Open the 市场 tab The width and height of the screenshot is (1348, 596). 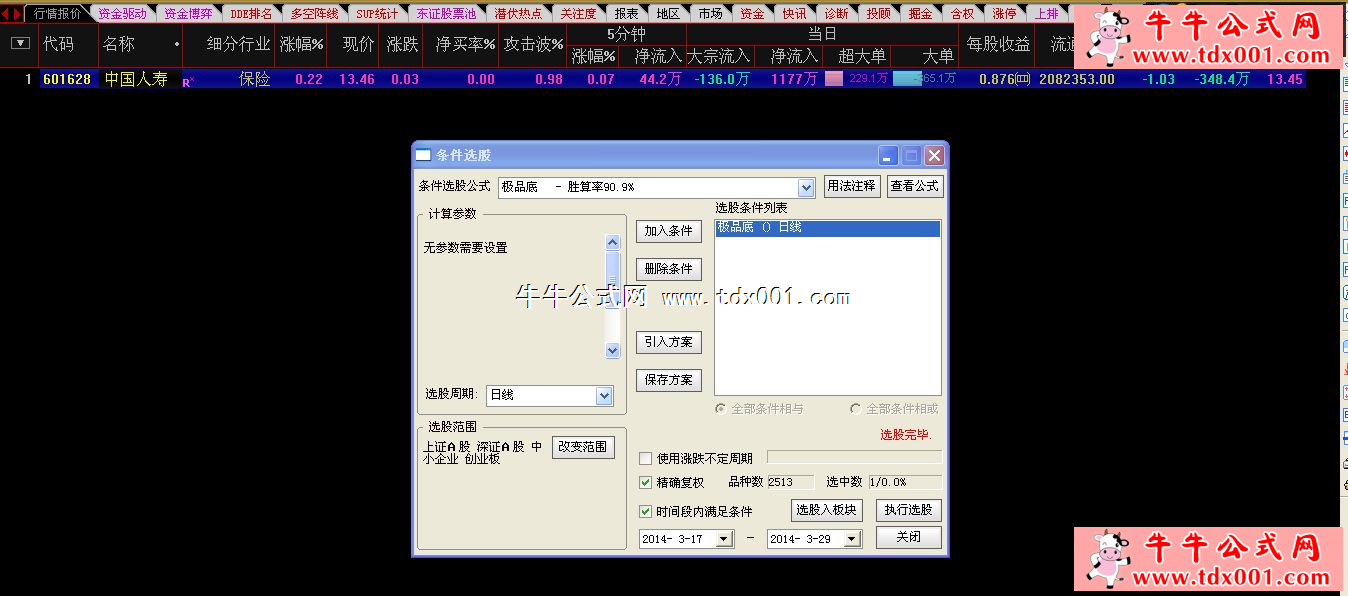pos(710,13)
